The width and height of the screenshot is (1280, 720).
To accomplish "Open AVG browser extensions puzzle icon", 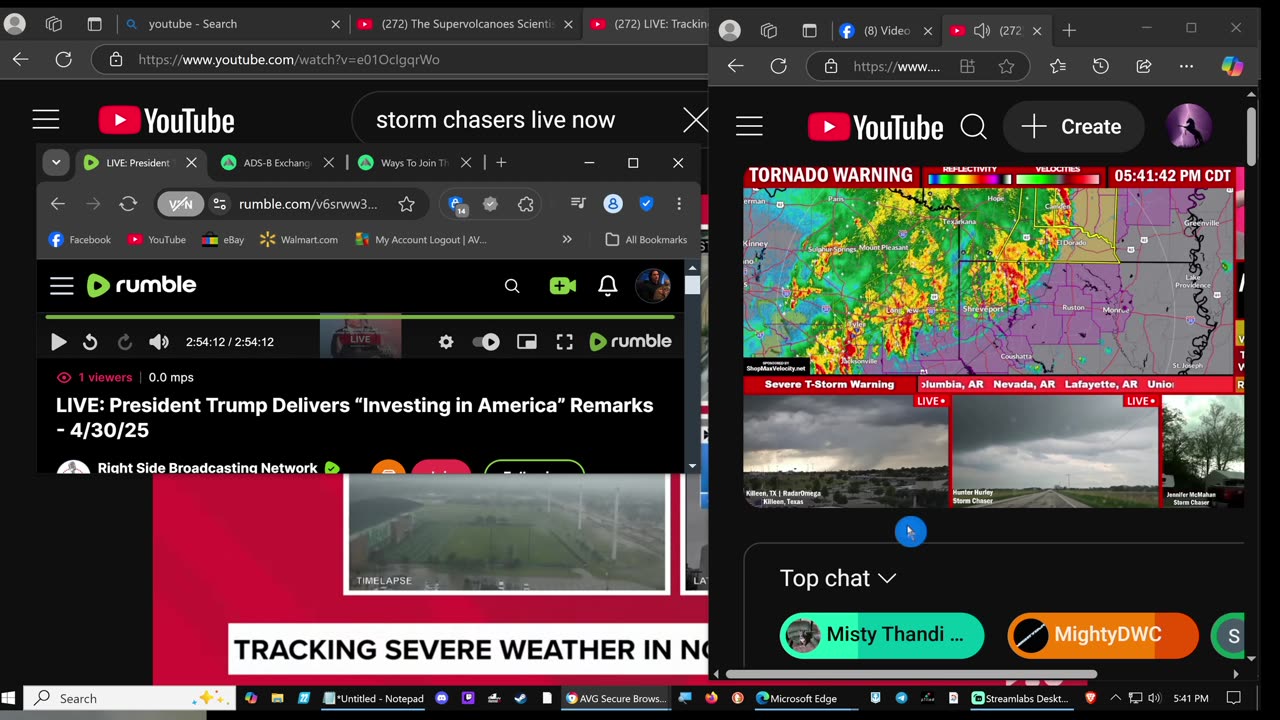I will 526,204.
